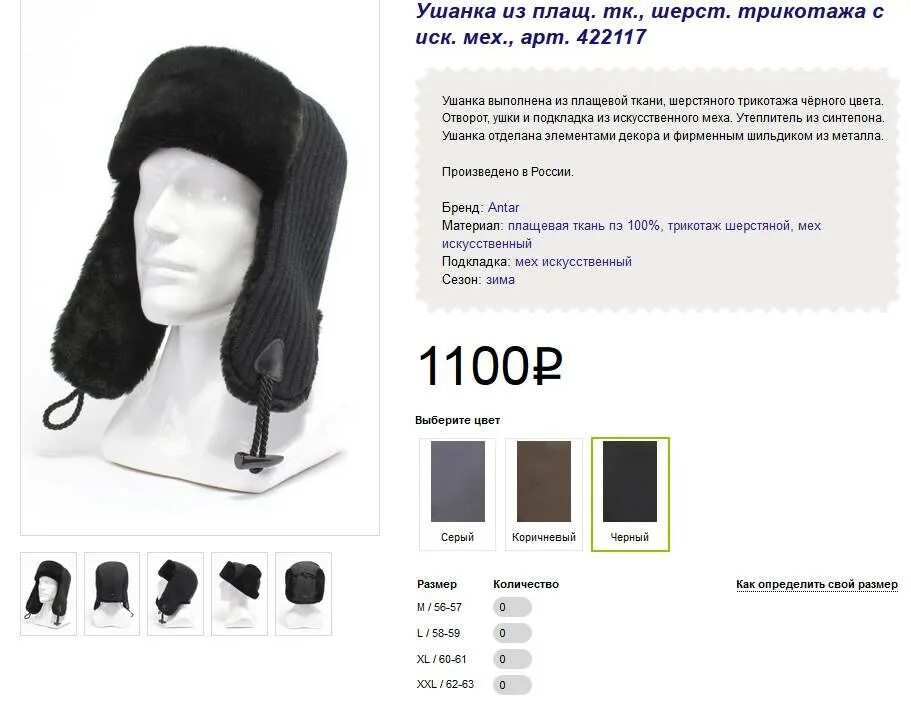
Task: Click the lining 'мех искусственный' link
Action: pyautogui.click(x=573, y=262)
